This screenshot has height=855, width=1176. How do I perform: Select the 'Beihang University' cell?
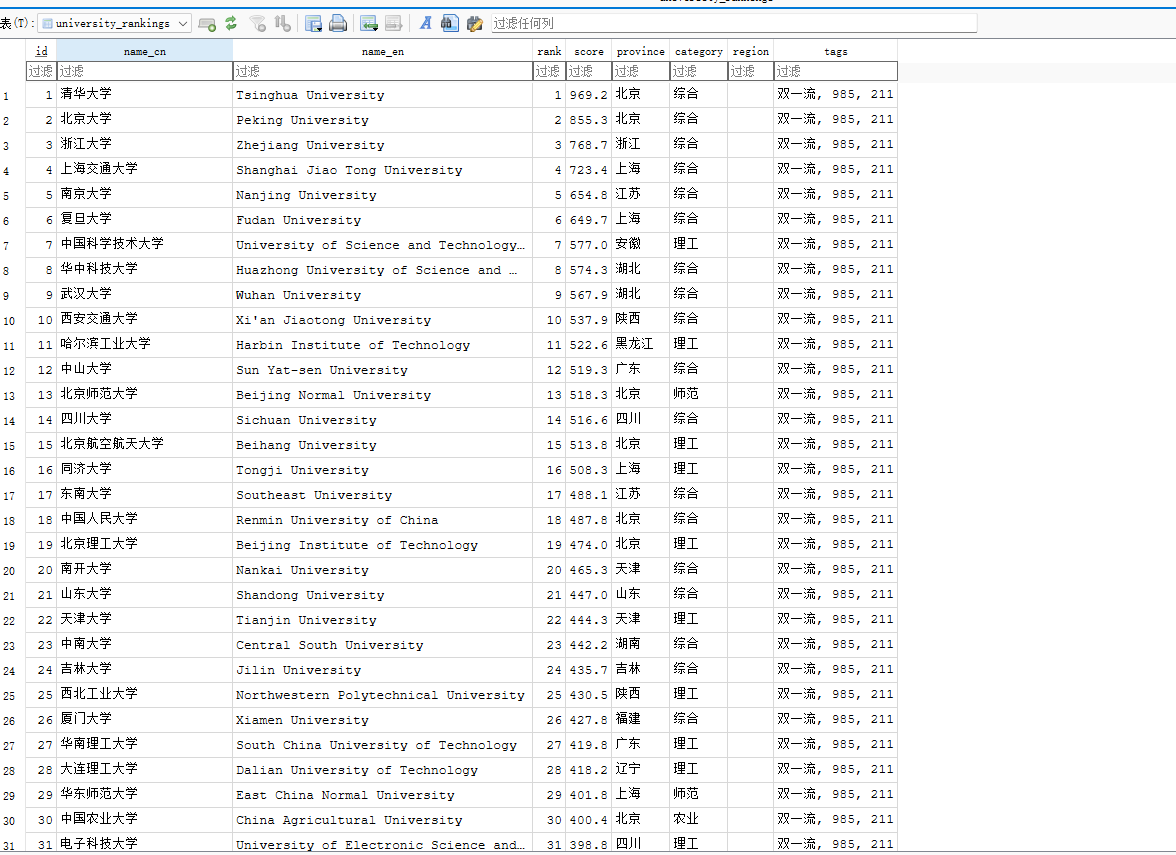[x=382, y=445]
